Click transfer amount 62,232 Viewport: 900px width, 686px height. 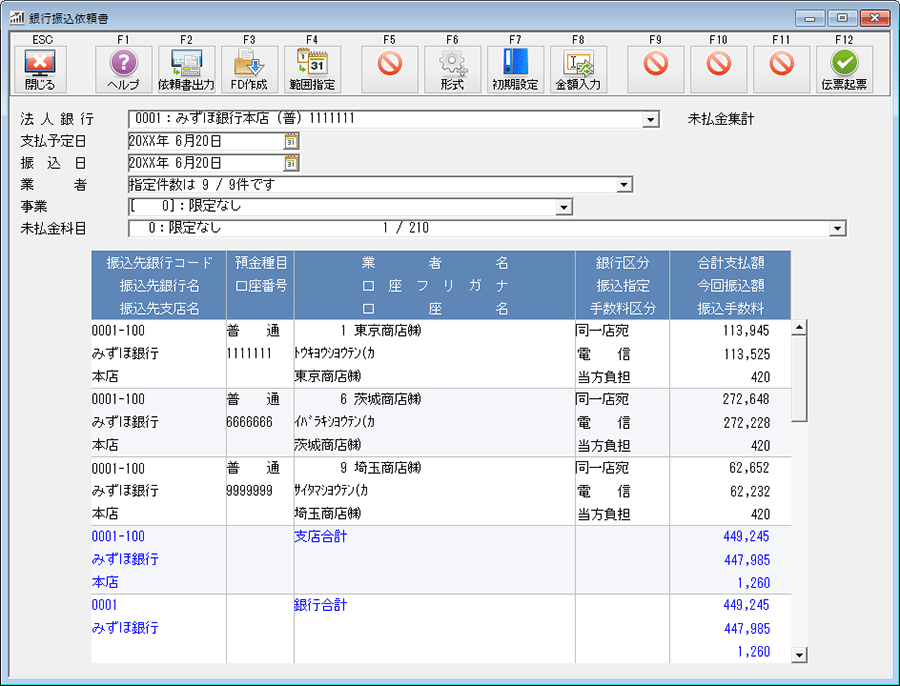tap(750, 492)
